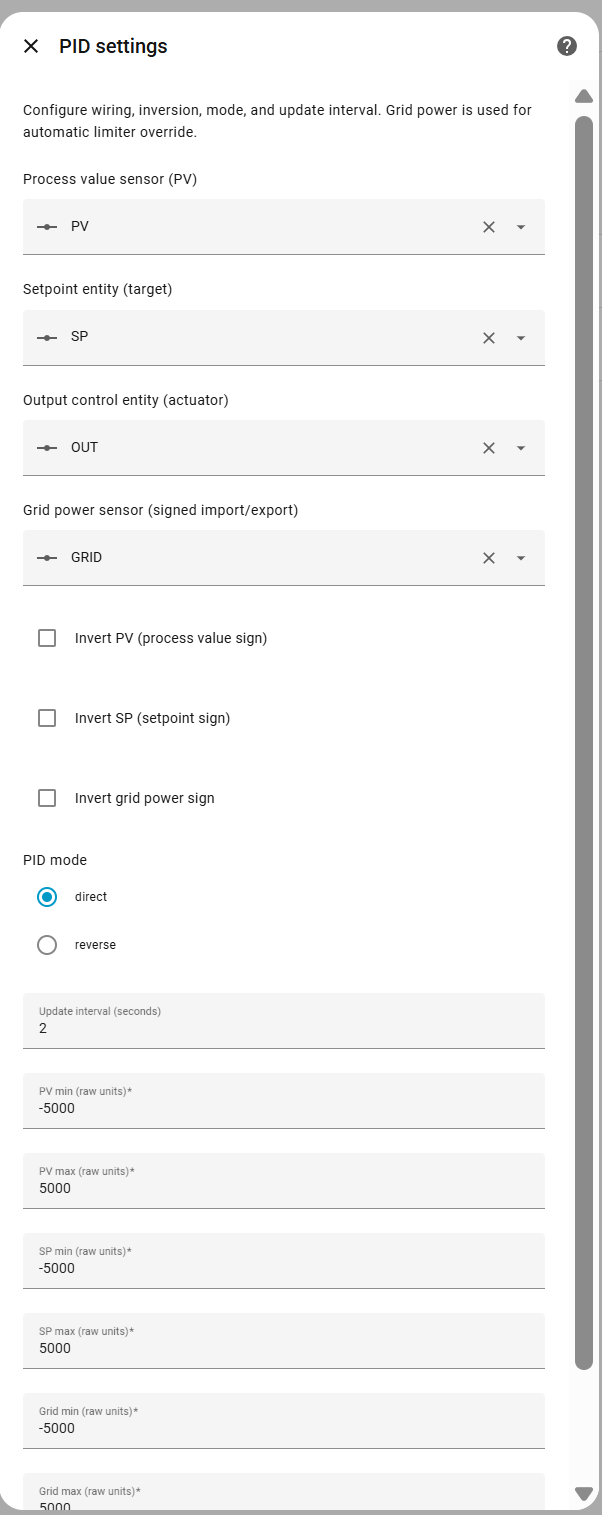Image resolution: width=602 pixels, height=1515 pixels.
Task: Clear the OUT output control entity
Action: (x=489, y=448)
